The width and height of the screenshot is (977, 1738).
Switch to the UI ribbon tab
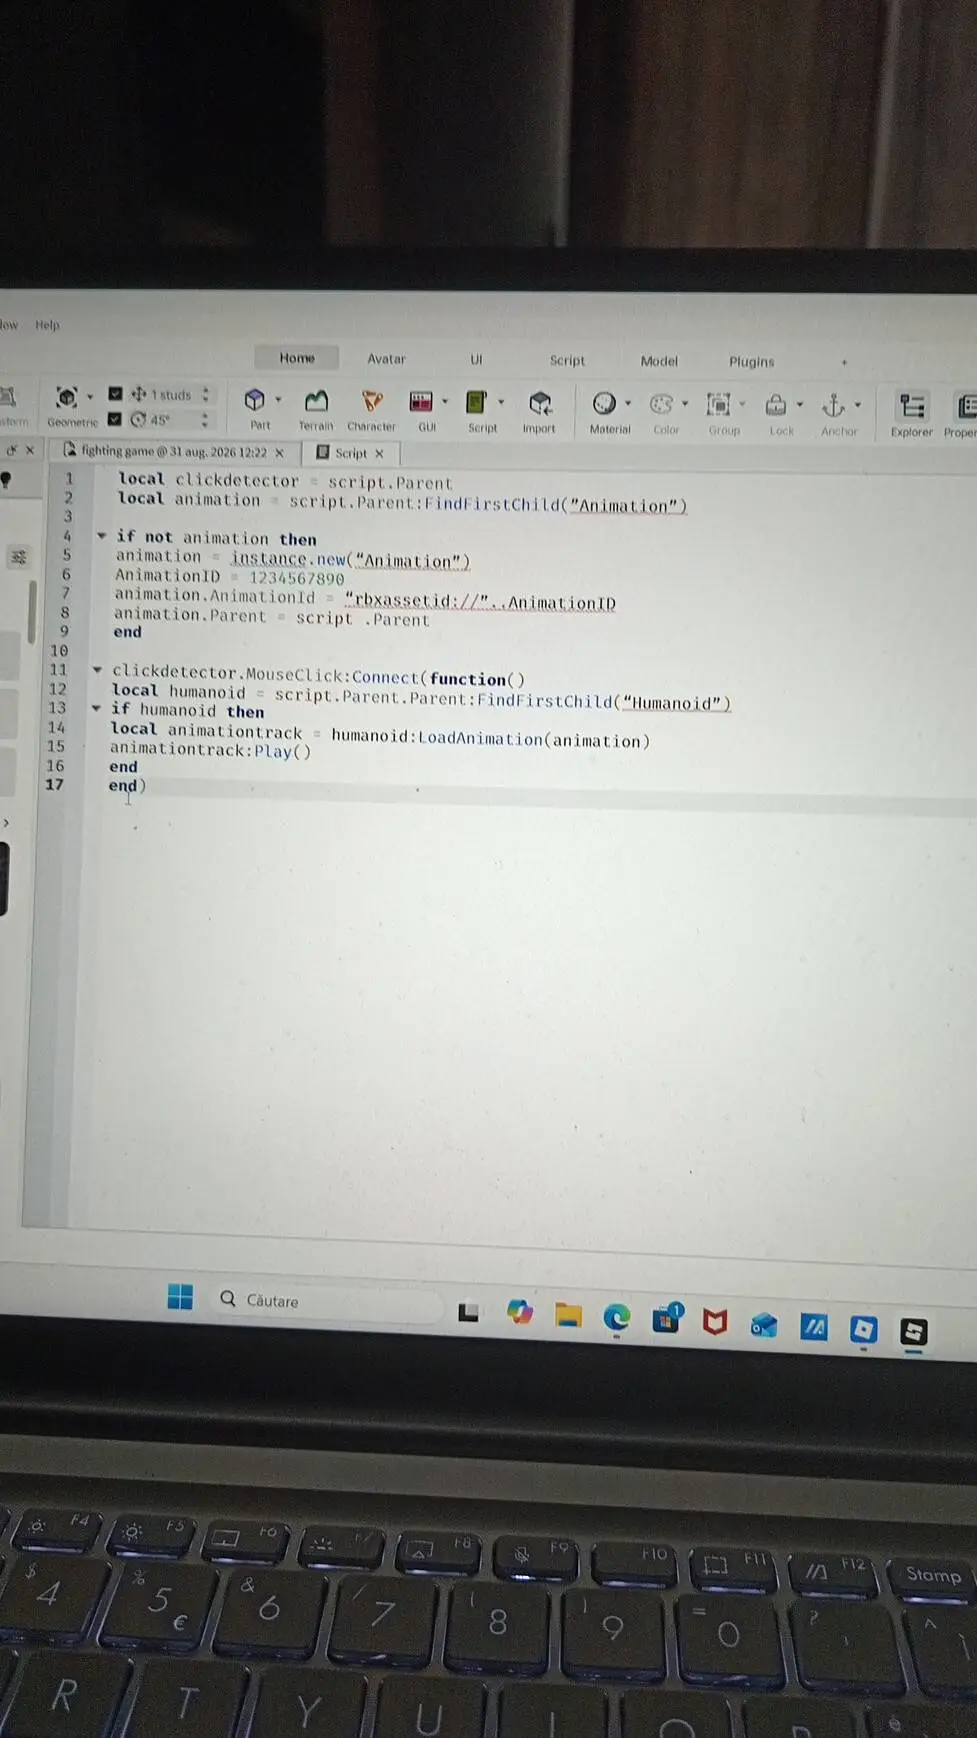(x=476, y=360)
